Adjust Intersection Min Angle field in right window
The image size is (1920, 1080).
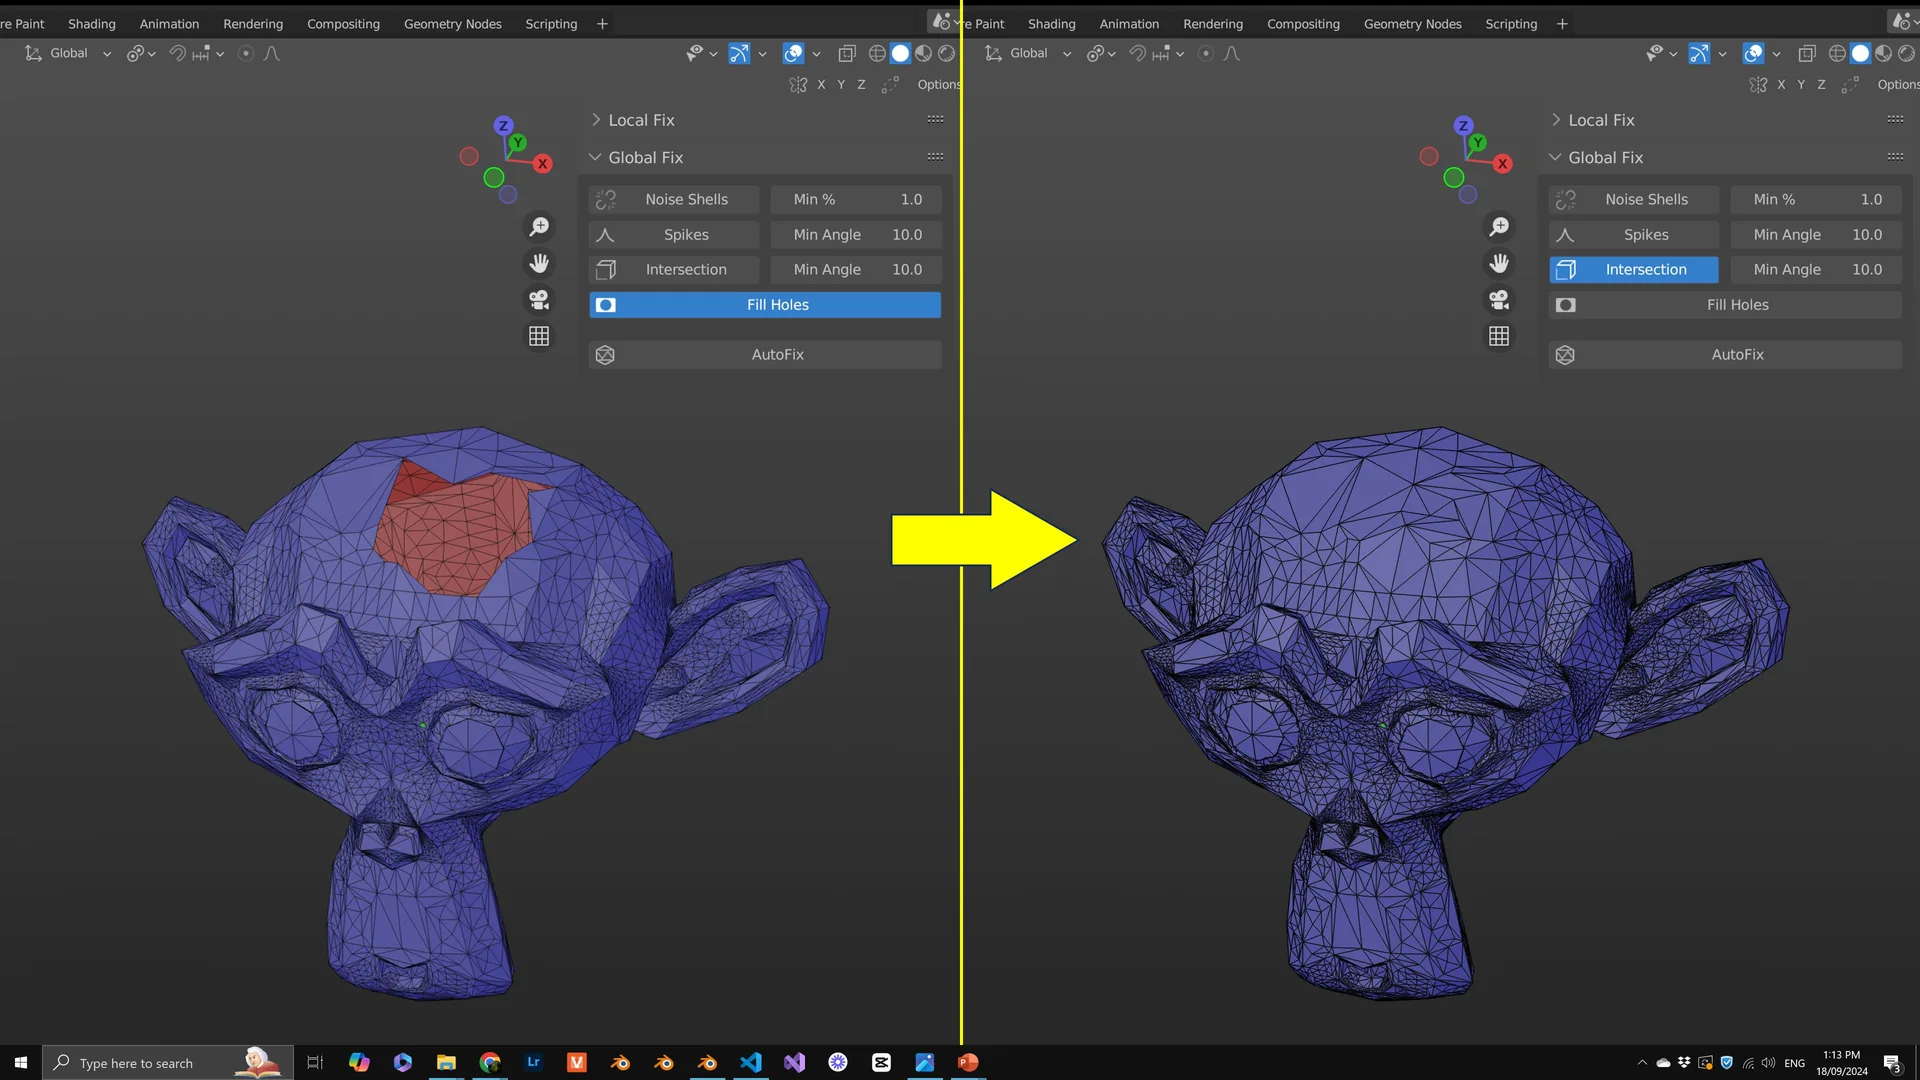point(1816,270)
